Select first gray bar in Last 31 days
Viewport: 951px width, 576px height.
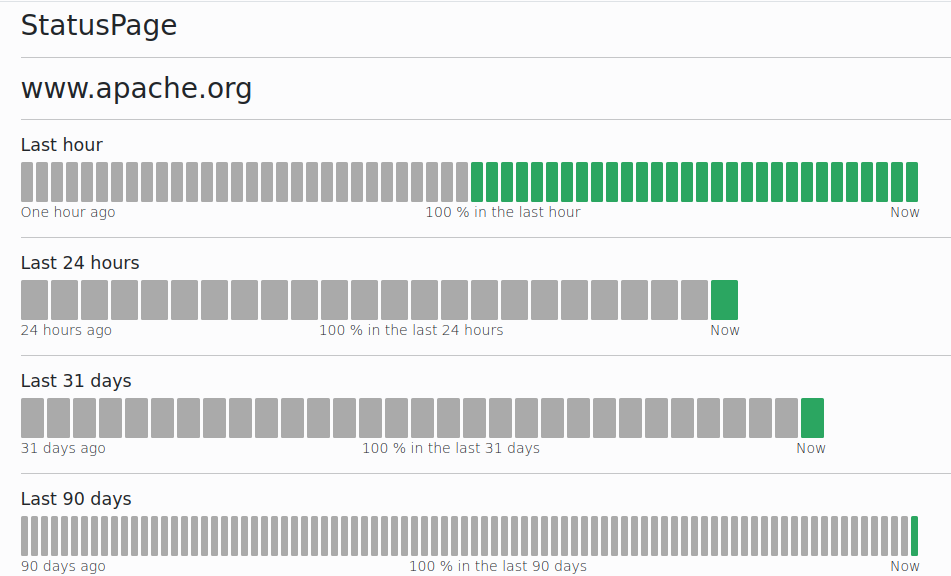click(33, 418)
